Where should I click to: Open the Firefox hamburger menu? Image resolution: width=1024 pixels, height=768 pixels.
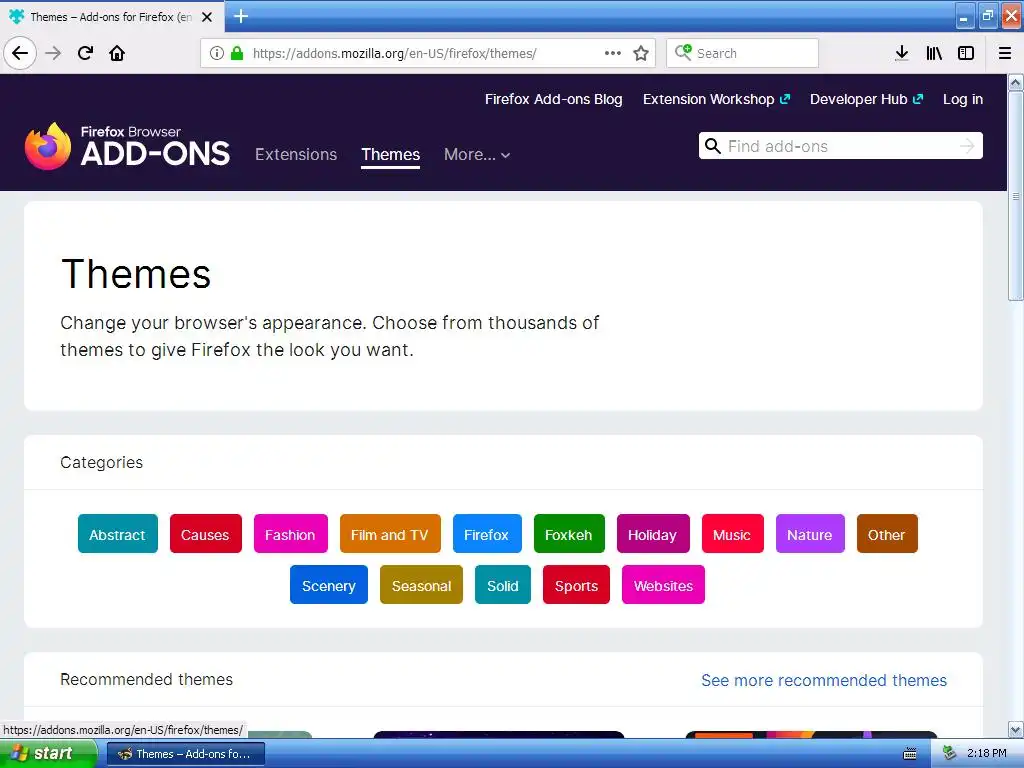tap(1005, 53)
